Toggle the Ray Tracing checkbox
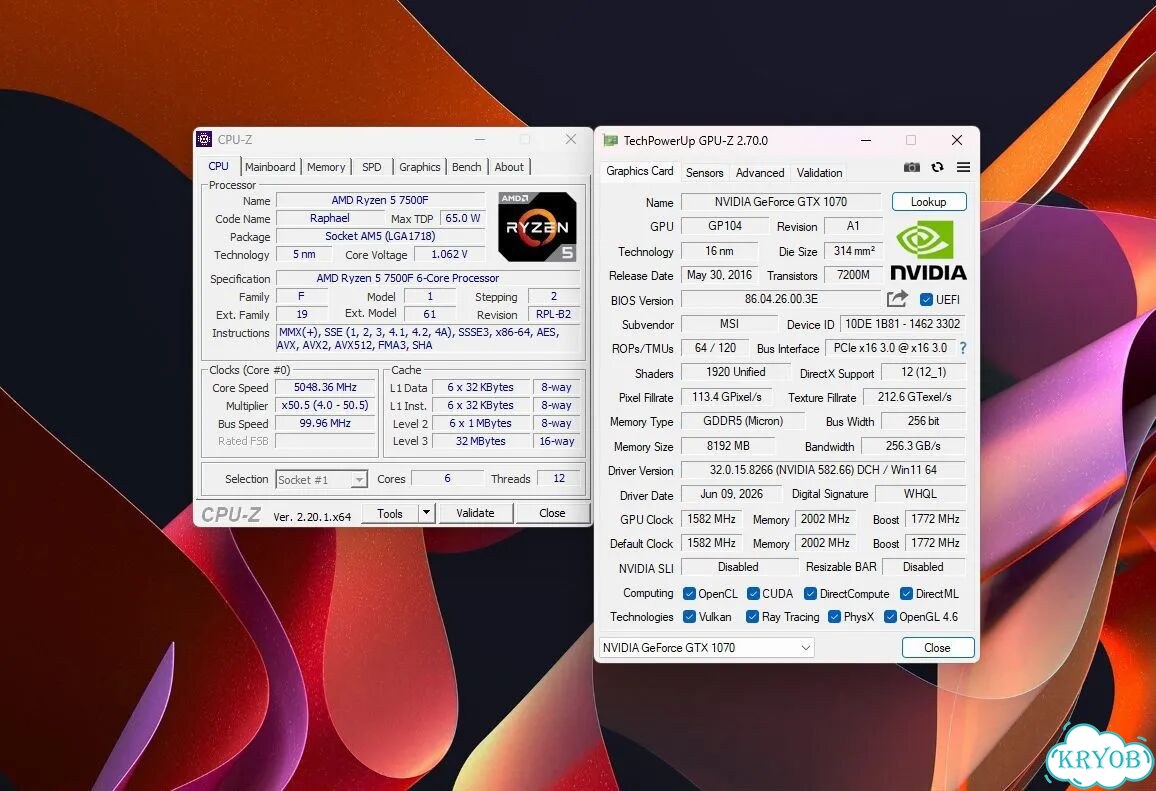The height and width of the screenshot is (791, 1156). pos(752,616)
